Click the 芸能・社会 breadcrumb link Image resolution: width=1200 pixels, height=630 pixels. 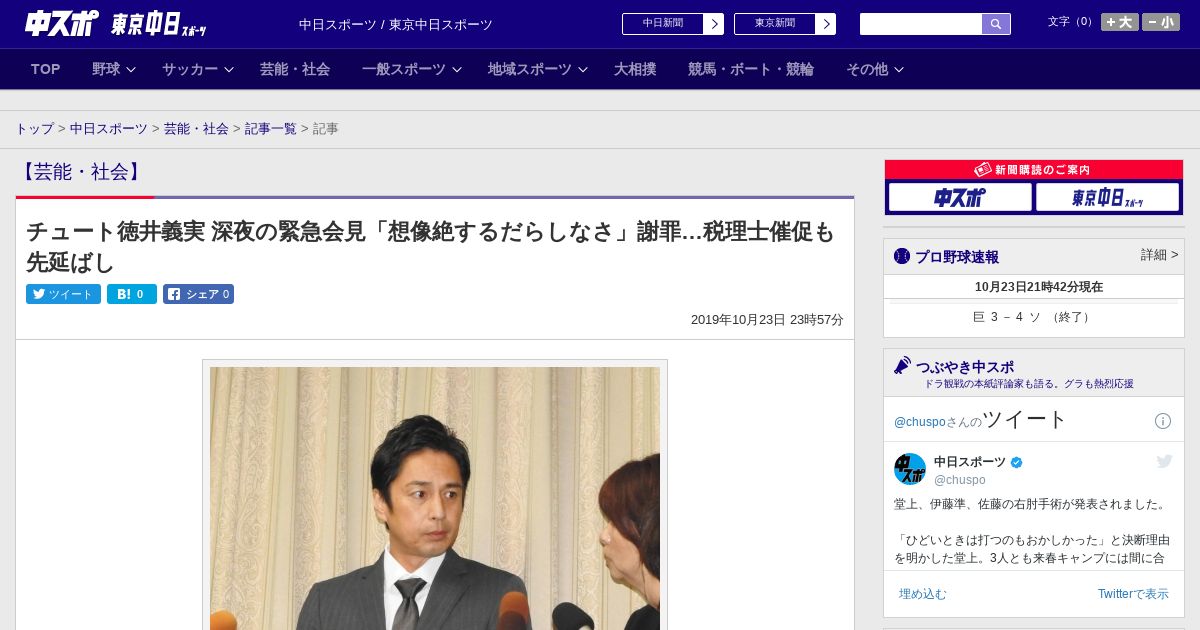point(196,129)
